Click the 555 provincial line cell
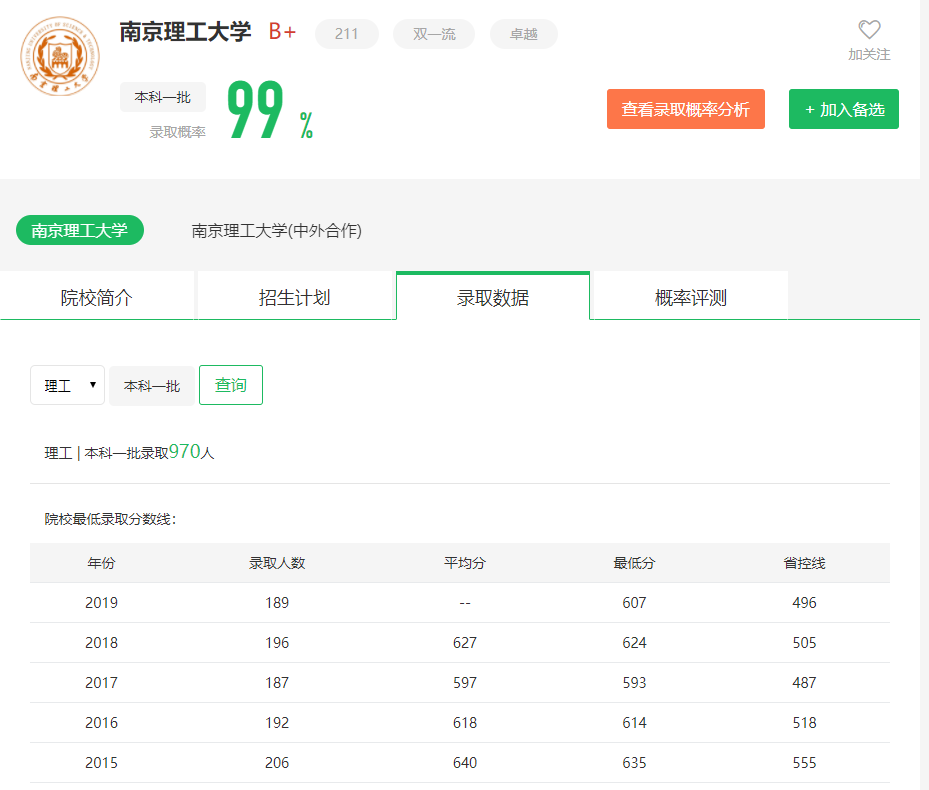929x790 pixels. 805,763
